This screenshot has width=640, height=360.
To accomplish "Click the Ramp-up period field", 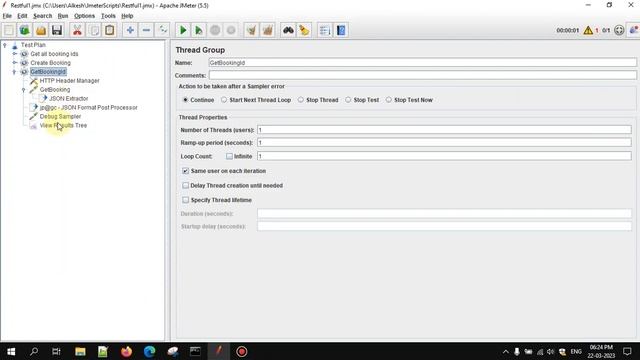I will pyautogui.click(x=444, y=143).
